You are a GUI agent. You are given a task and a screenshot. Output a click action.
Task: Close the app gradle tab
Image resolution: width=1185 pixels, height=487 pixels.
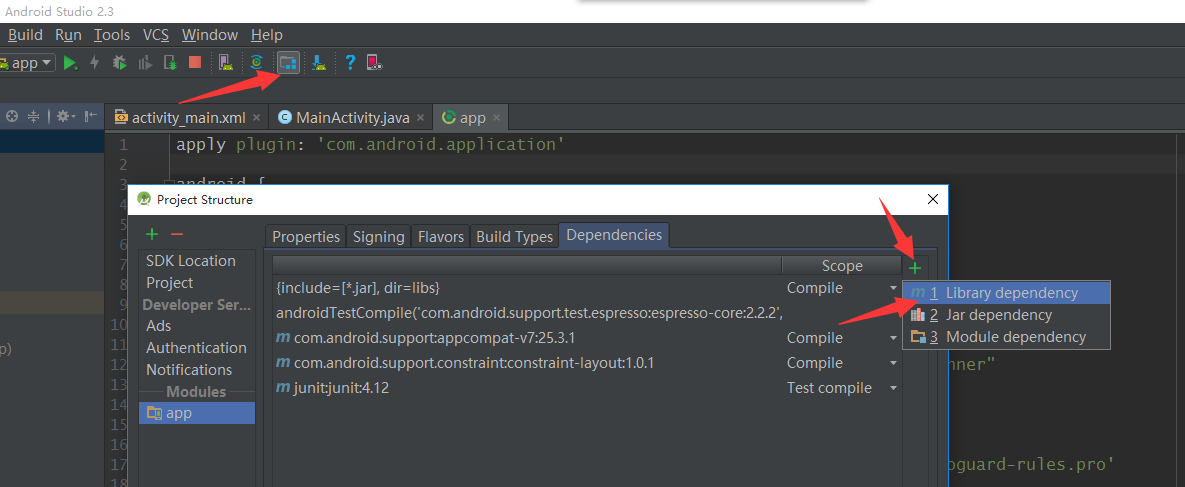(497, 118)
